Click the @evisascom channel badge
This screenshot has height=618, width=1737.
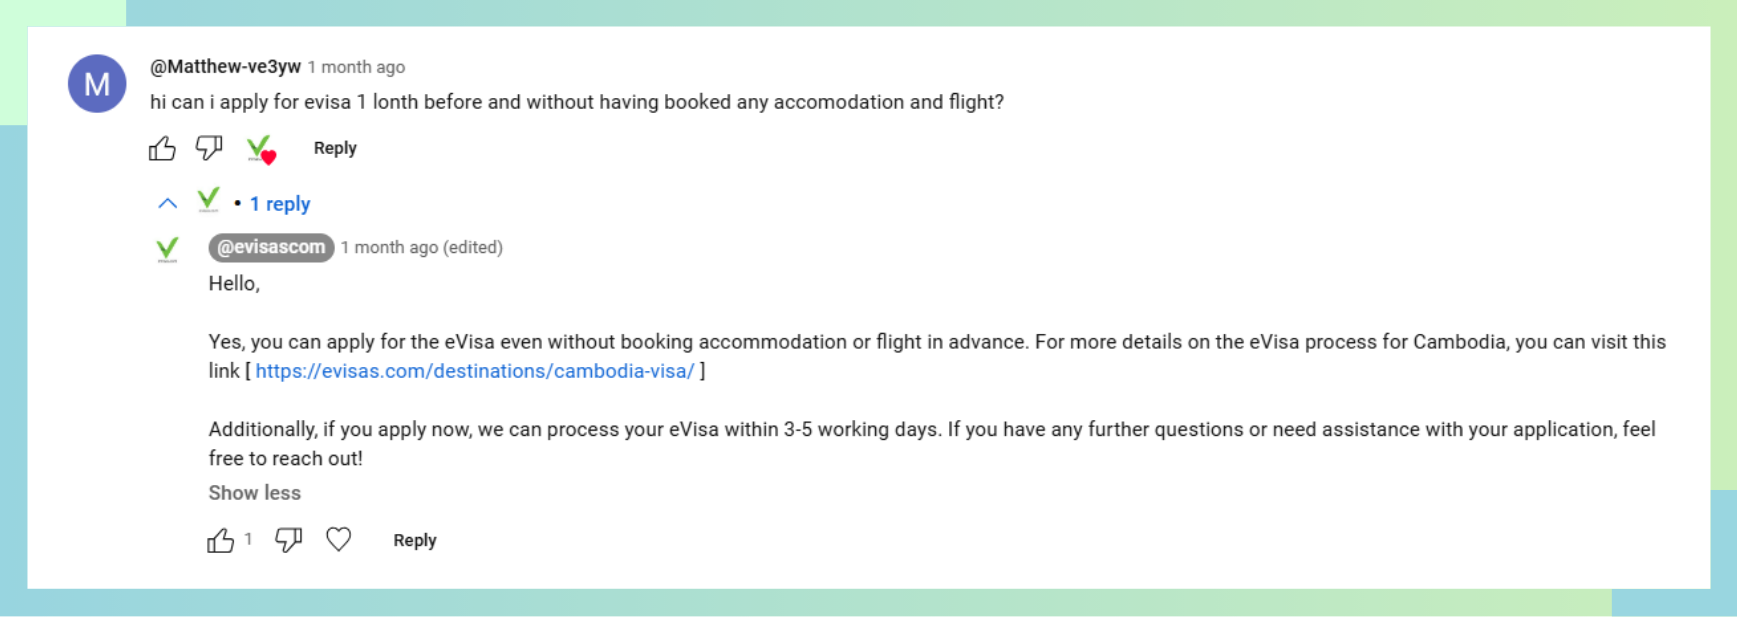click(271, 247)
